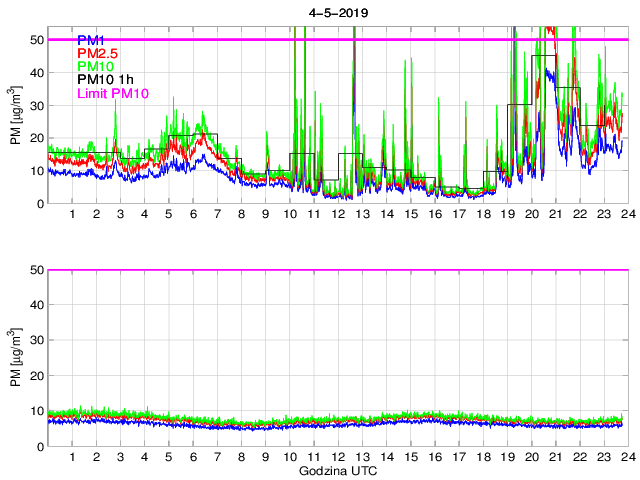Click the Godzina UTC axis label
This screenshot has width=640, height=480.
(336, 470)
